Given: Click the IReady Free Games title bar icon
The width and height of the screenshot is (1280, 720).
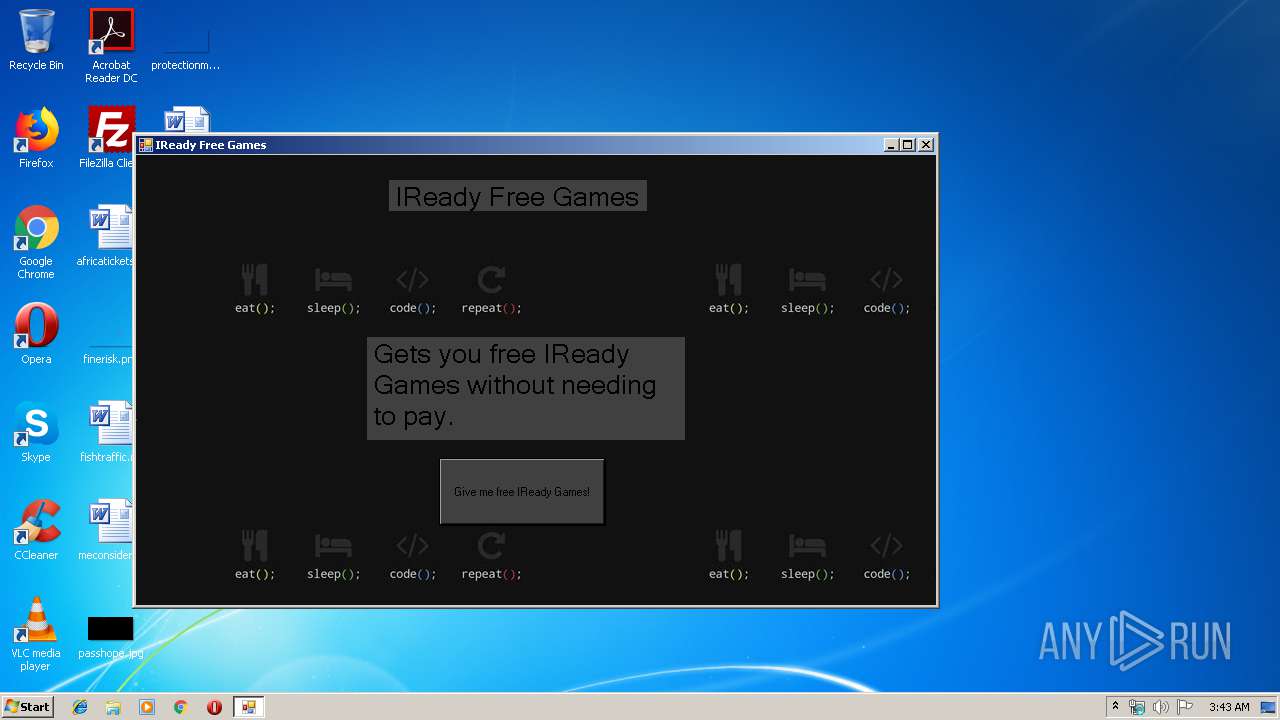Looking at the screenshot, I should coord(146,145).
